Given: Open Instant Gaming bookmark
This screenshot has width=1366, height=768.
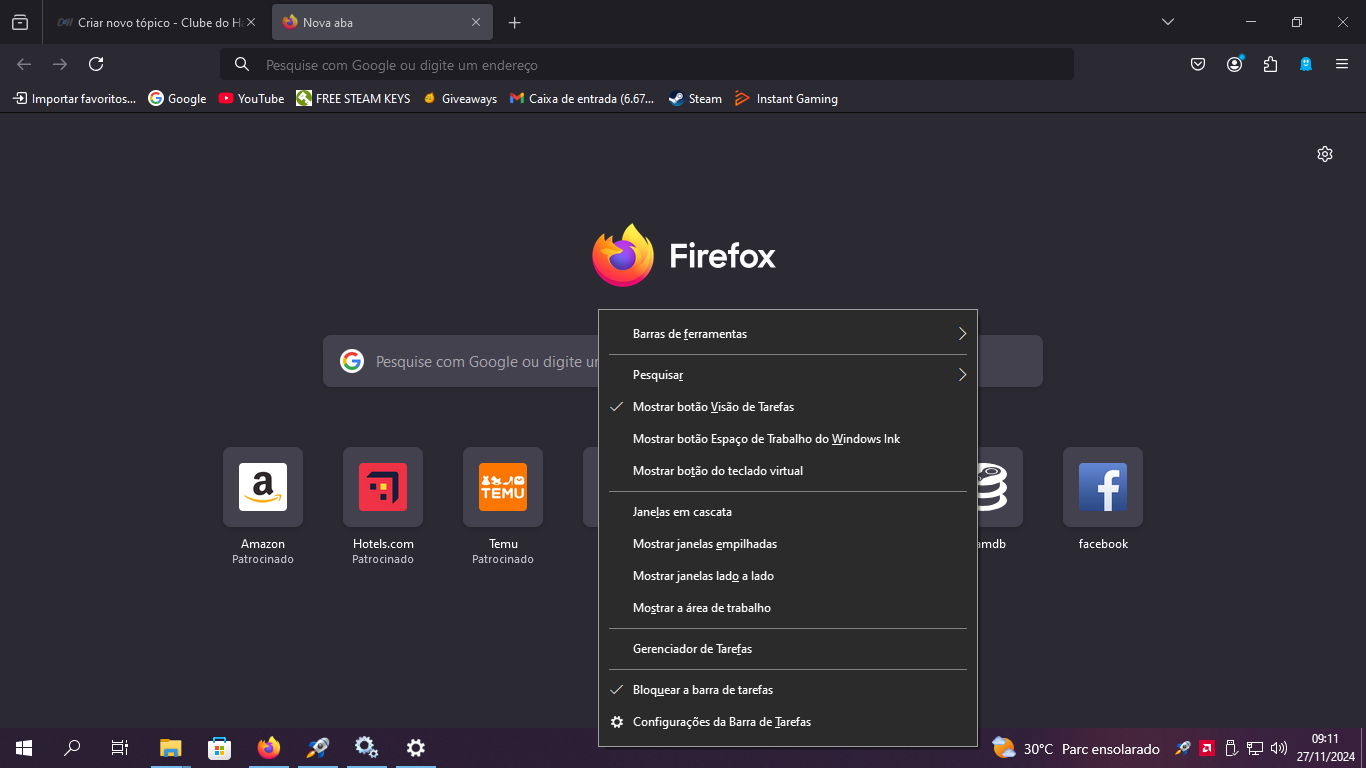Looking at the screenshot, I should click(786, 98).
